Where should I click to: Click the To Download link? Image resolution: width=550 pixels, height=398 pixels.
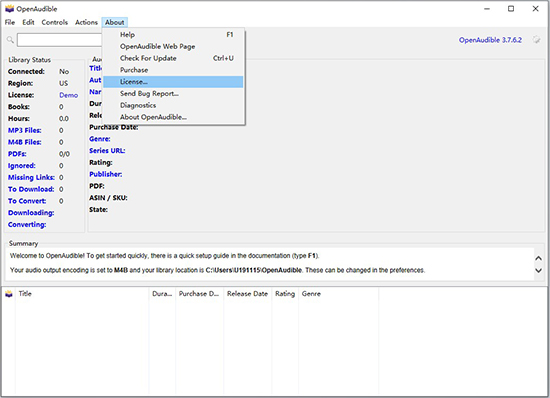(x=31, y=189)
